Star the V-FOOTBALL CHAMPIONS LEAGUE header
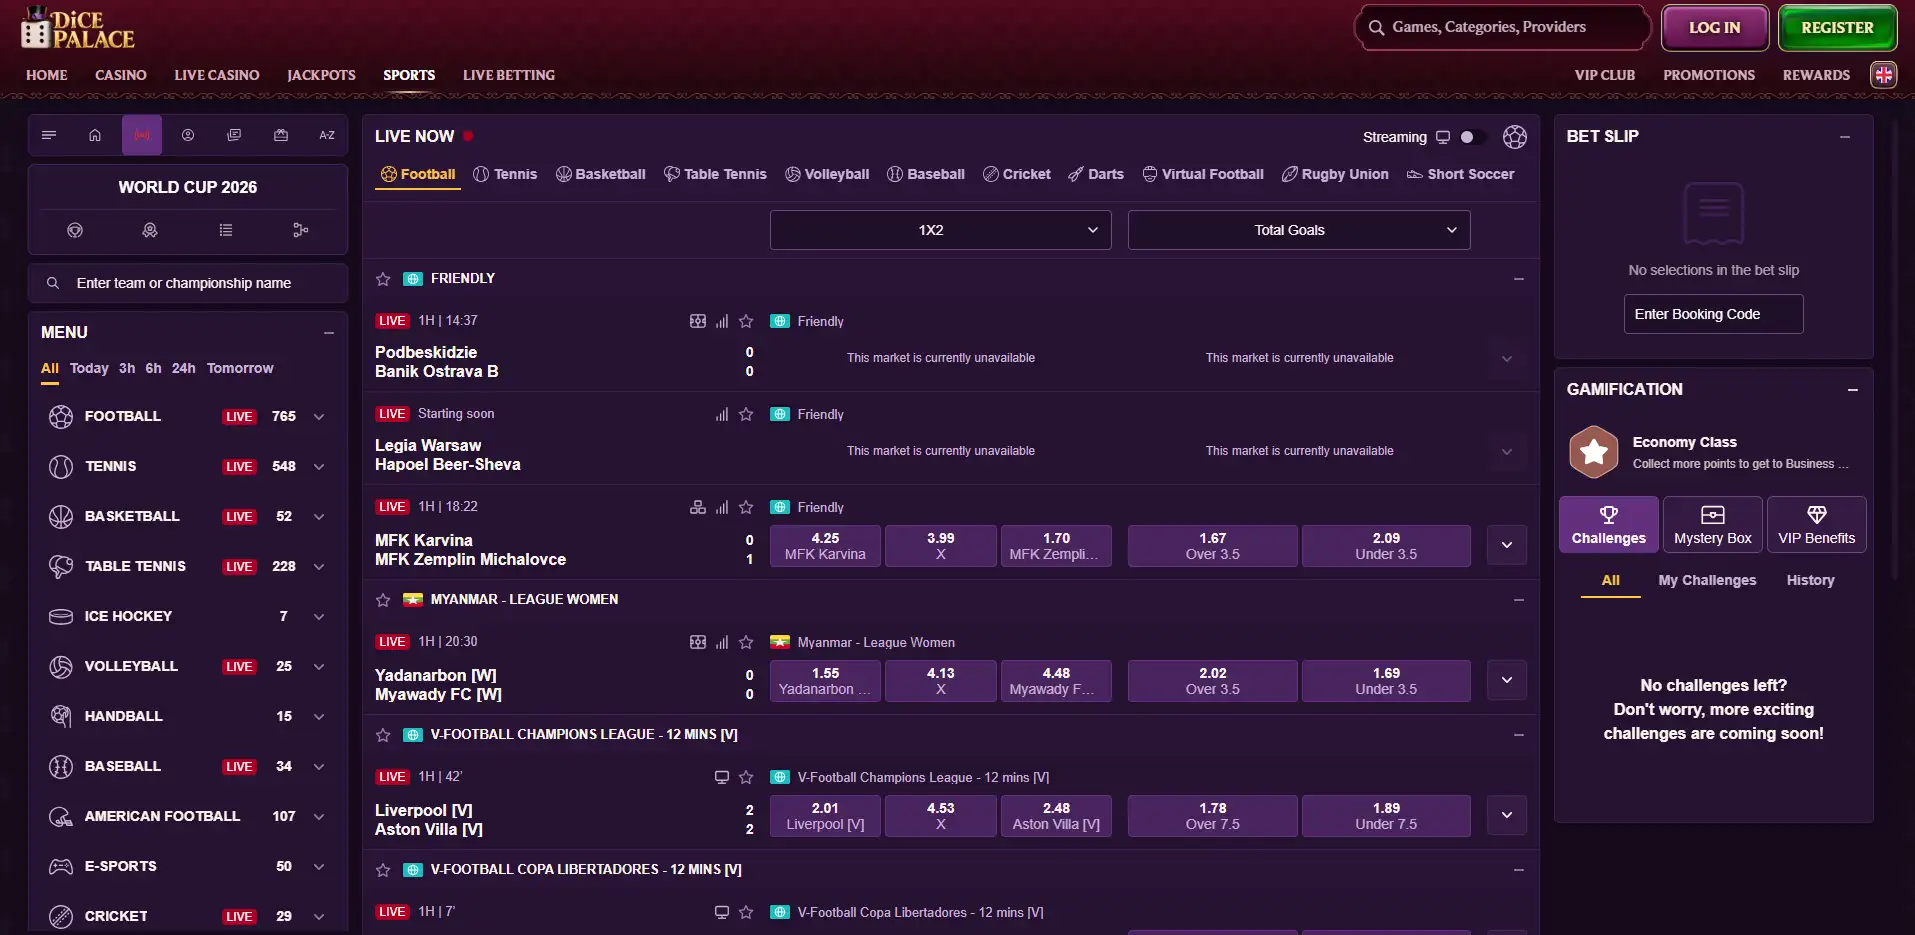 [383, 735]
